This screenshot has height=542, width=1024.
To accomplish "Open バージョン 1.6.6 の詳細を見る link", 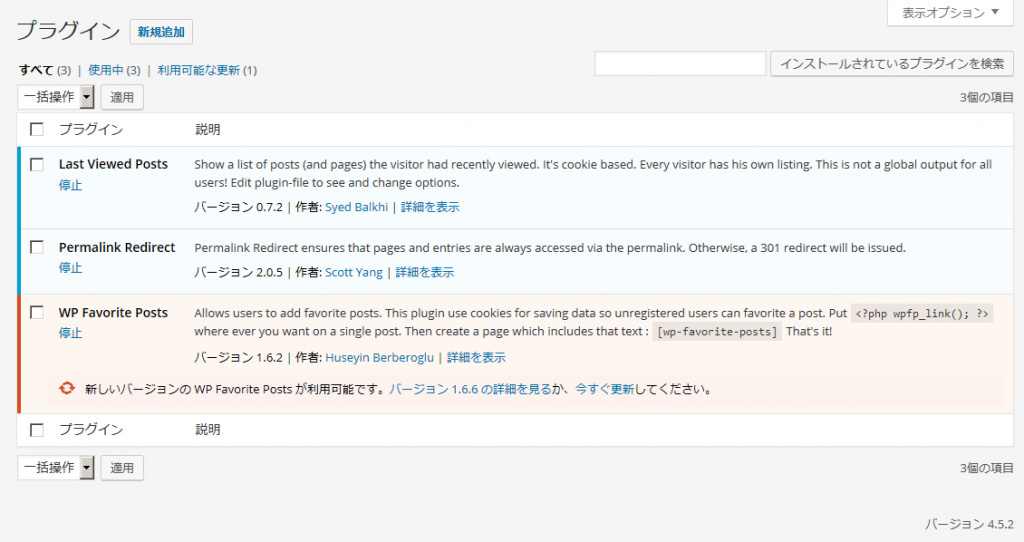I will click(x=470, y=389).
